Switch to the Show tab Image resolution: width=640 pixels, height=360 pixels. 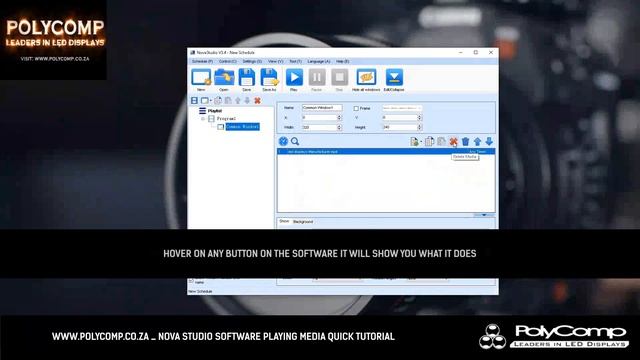click(284, 221)
